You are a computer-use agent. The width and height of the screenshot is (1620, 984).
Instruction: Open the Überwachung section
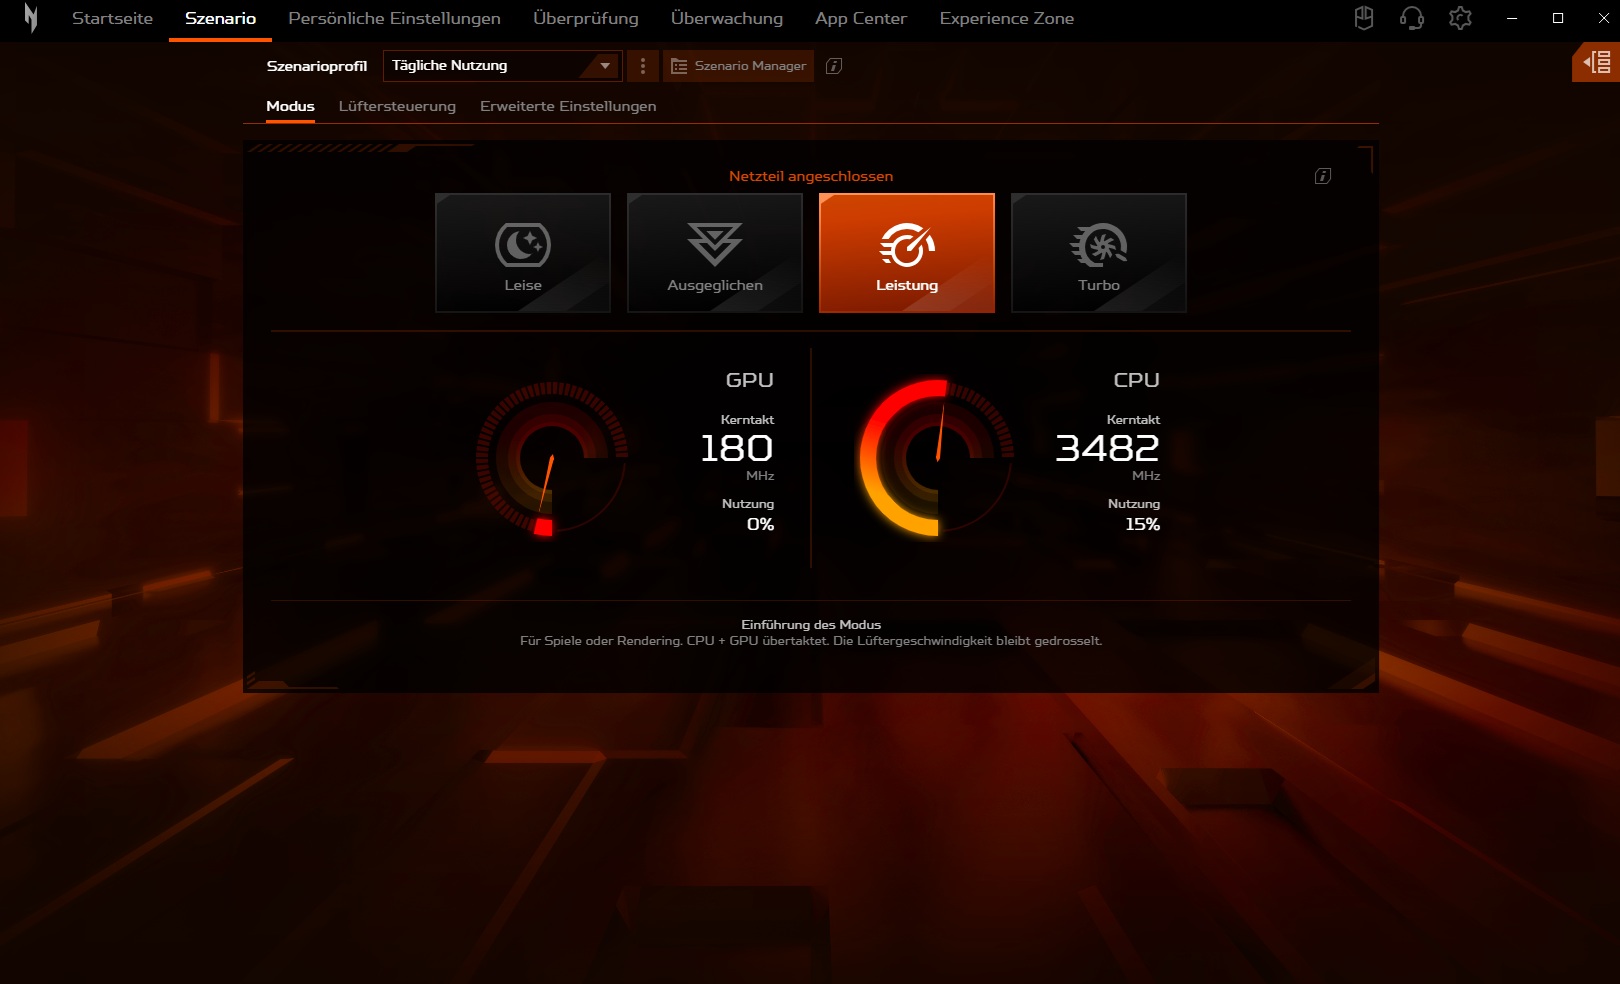click(727, 18)
